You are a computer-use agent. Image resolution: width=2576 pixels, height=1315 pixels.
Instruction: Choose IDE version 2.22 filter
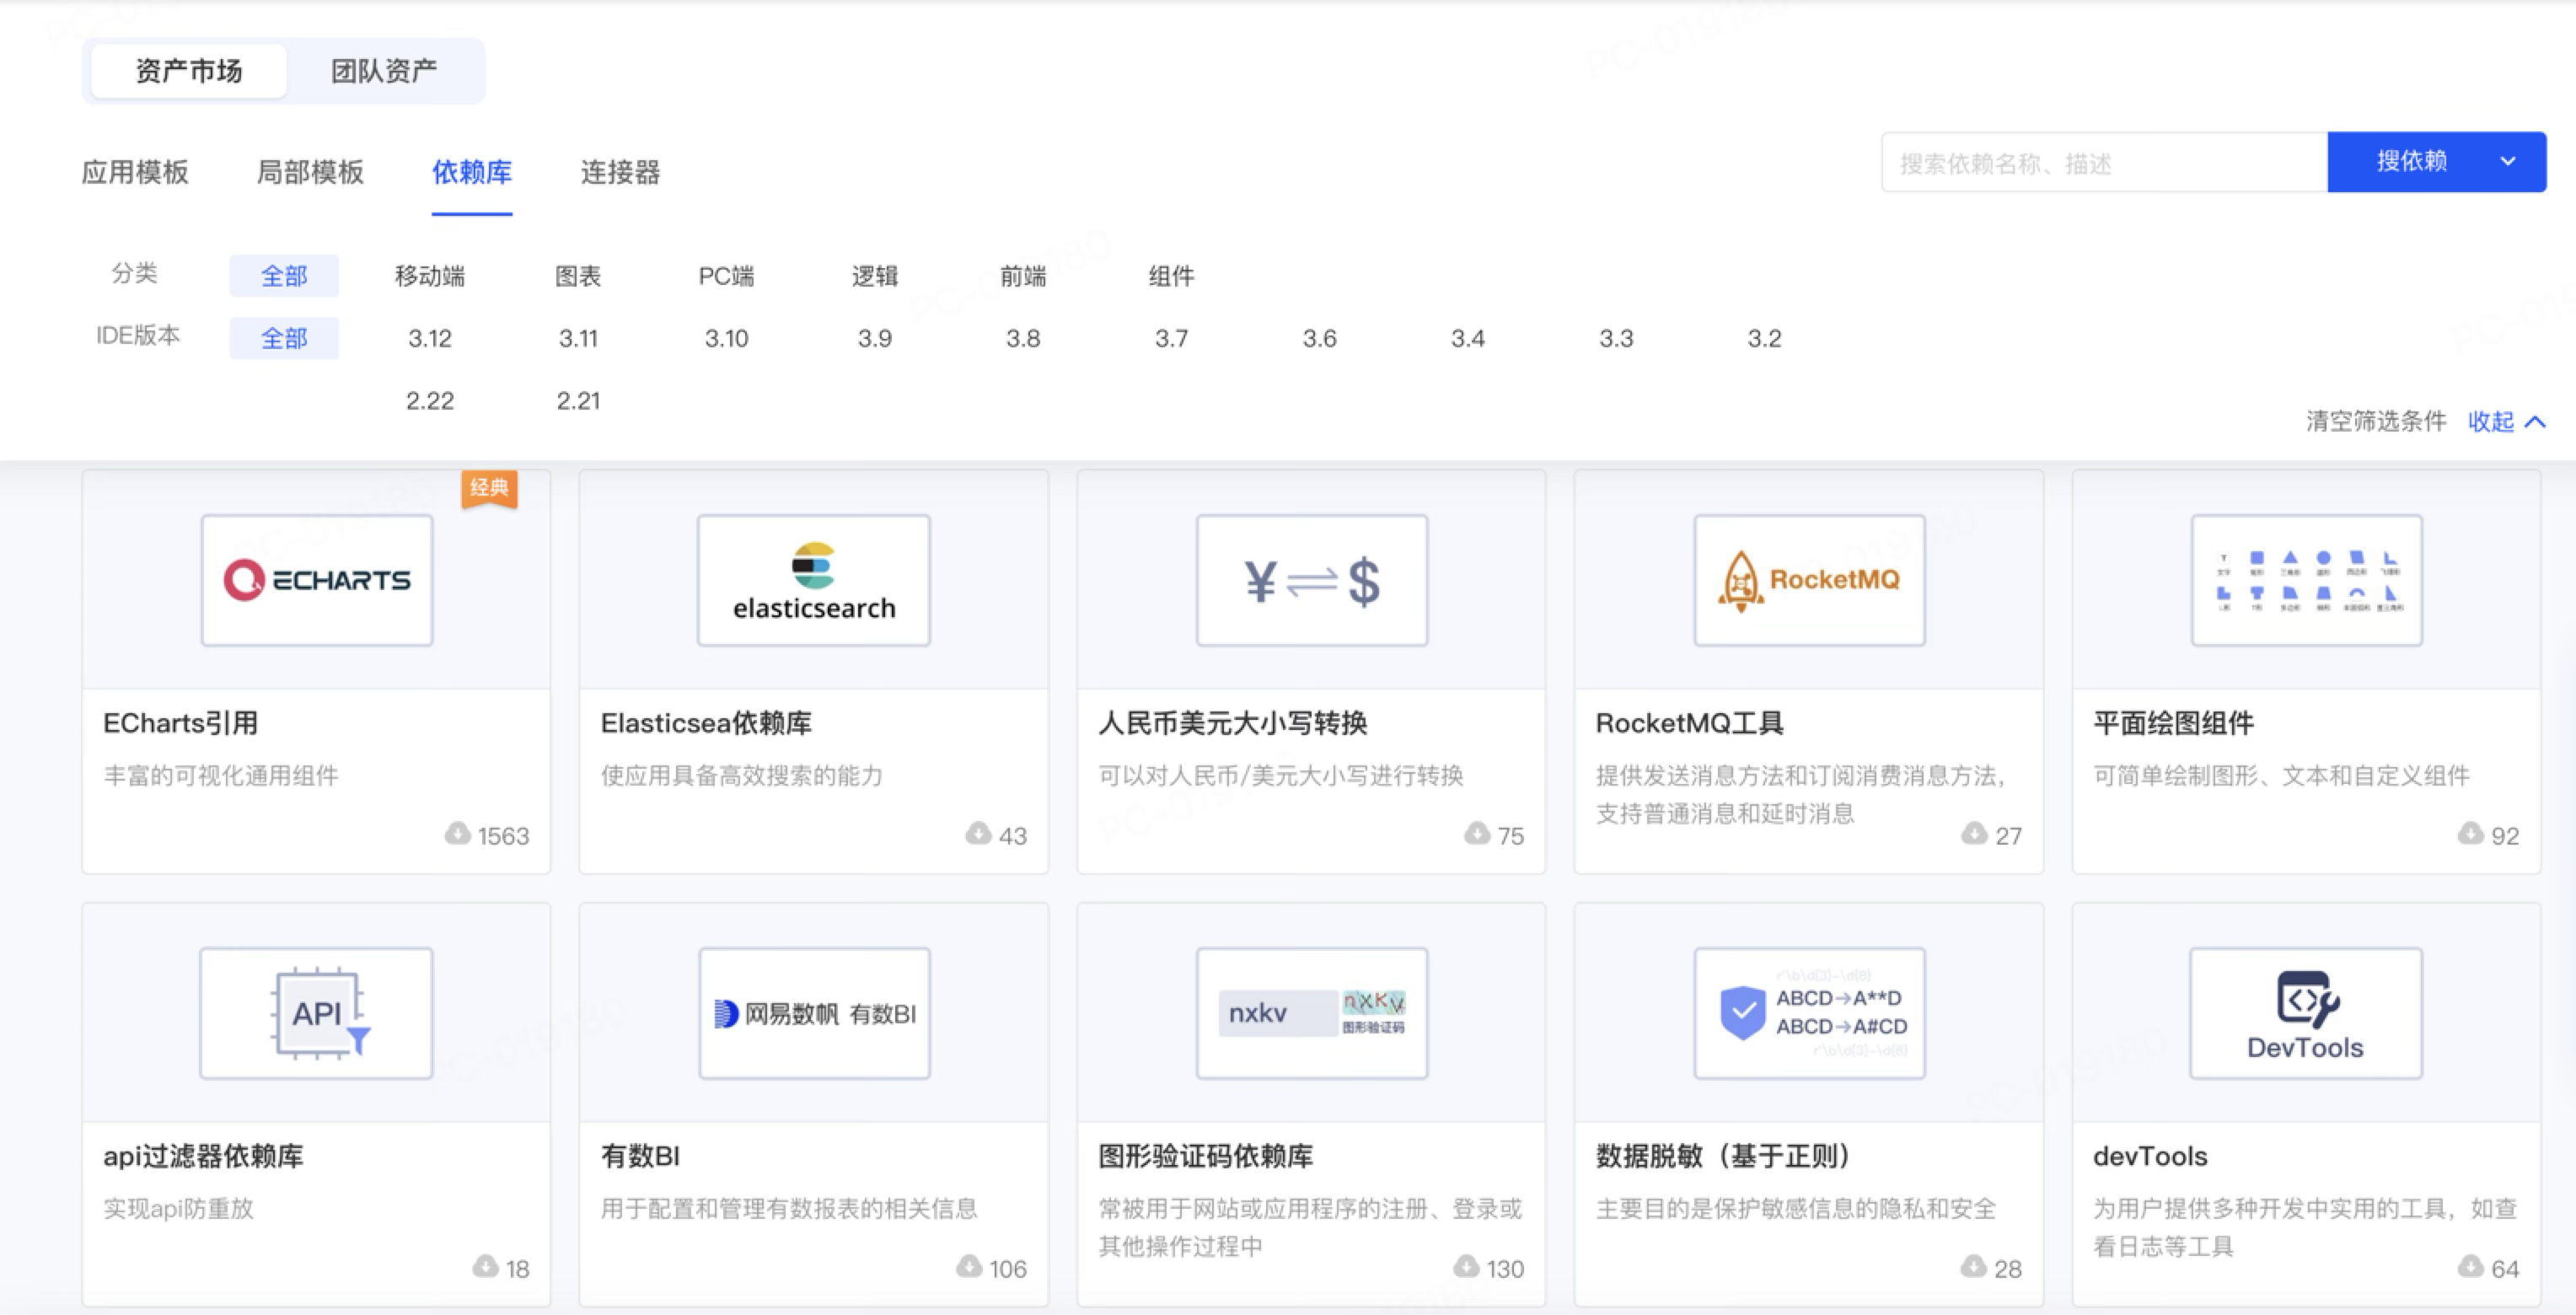click(x=430, y=401)
